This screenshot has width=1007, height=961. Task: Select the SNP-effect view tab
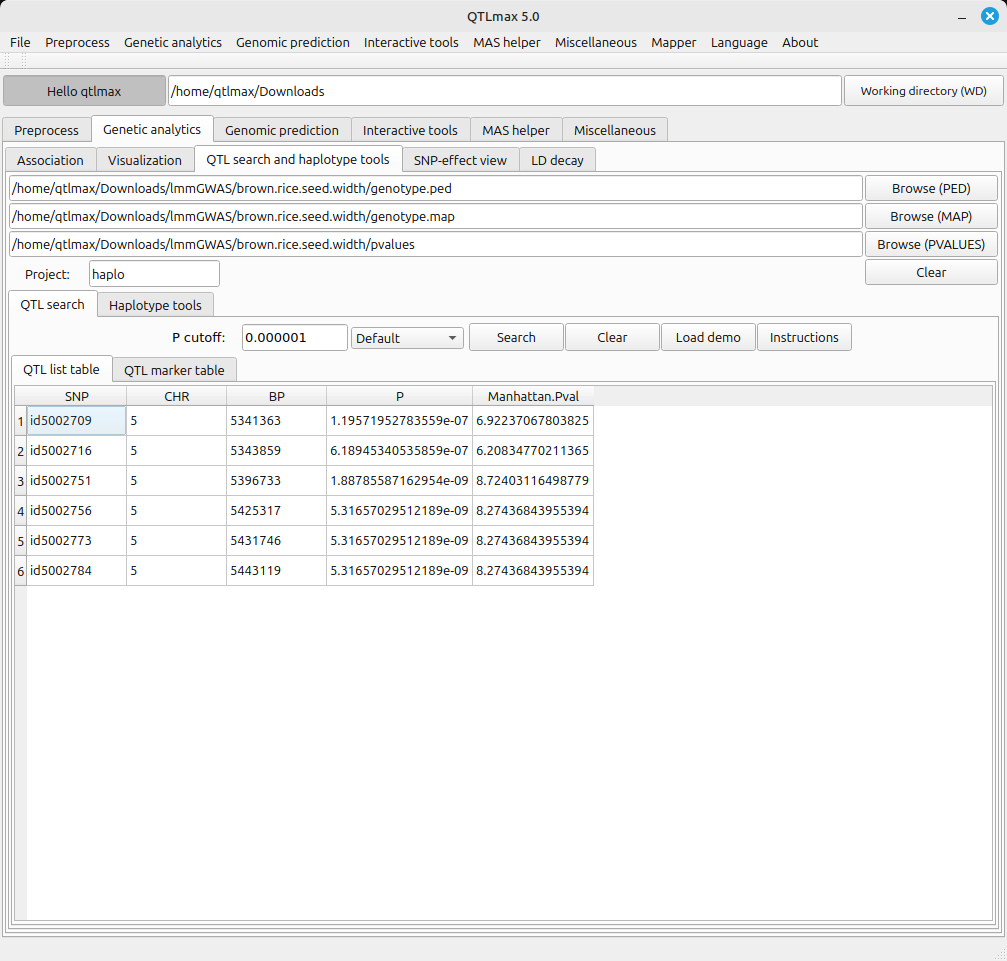pos(460,160)
